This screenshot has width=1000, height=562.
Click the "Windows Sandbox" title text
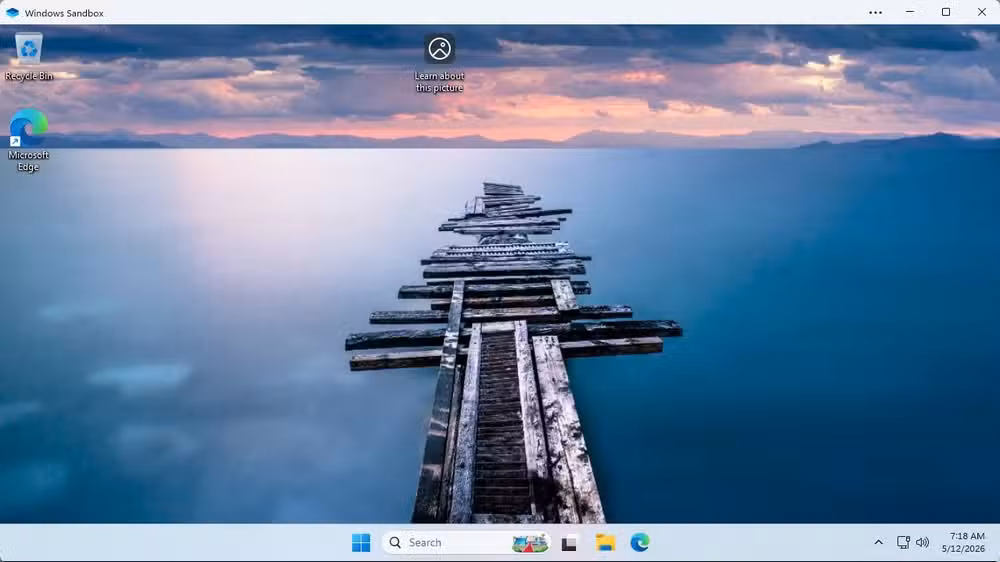click(64, 13)
